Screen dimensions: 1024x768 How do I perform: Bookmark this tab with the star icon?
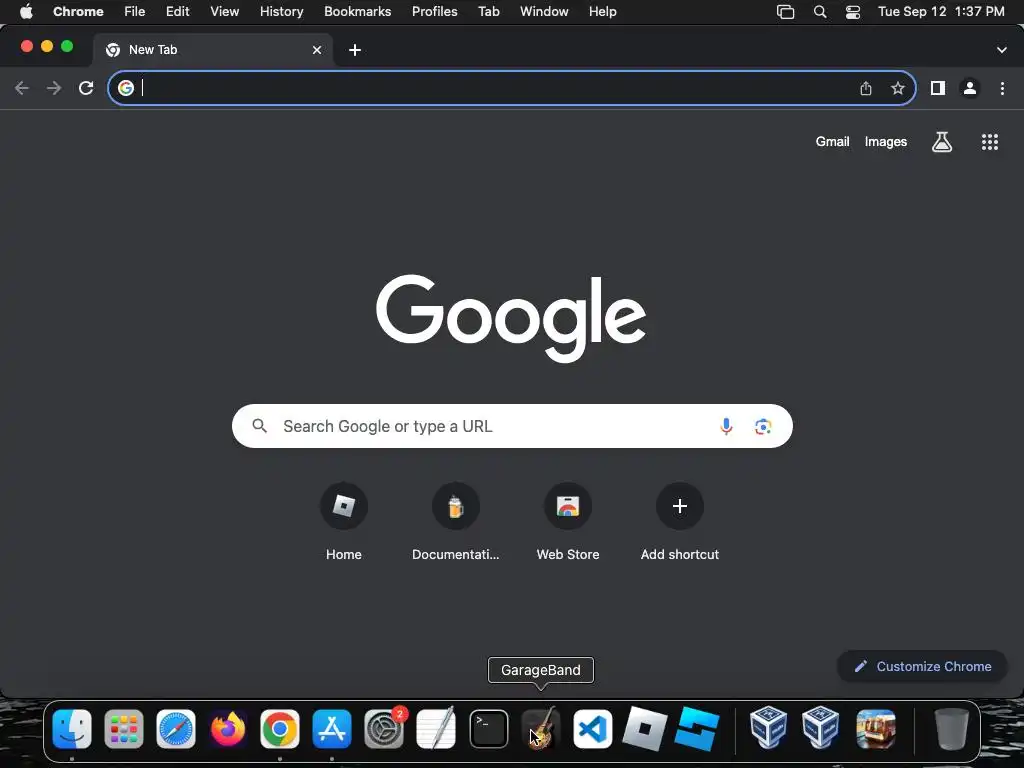tap(898, 88)
